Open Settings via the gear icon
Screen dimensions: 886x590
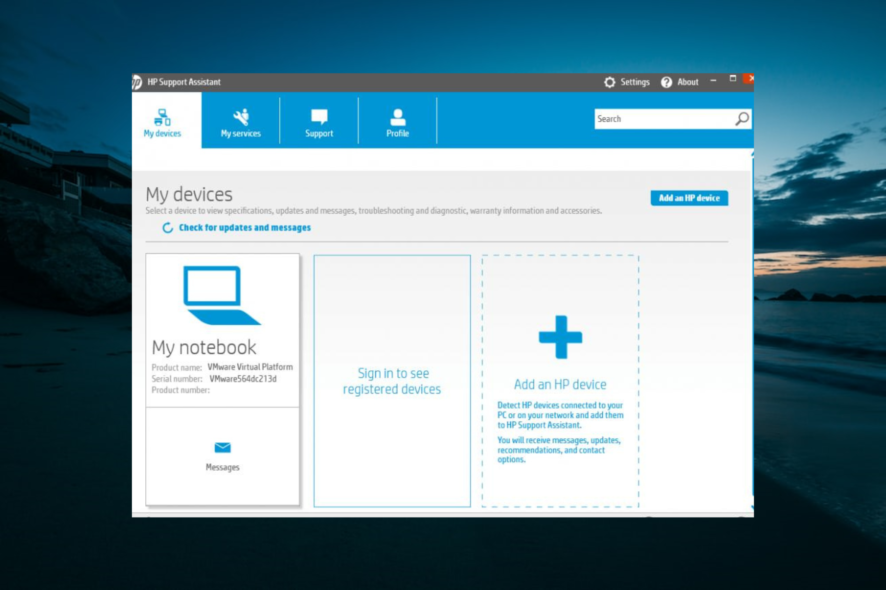(610, 82)
